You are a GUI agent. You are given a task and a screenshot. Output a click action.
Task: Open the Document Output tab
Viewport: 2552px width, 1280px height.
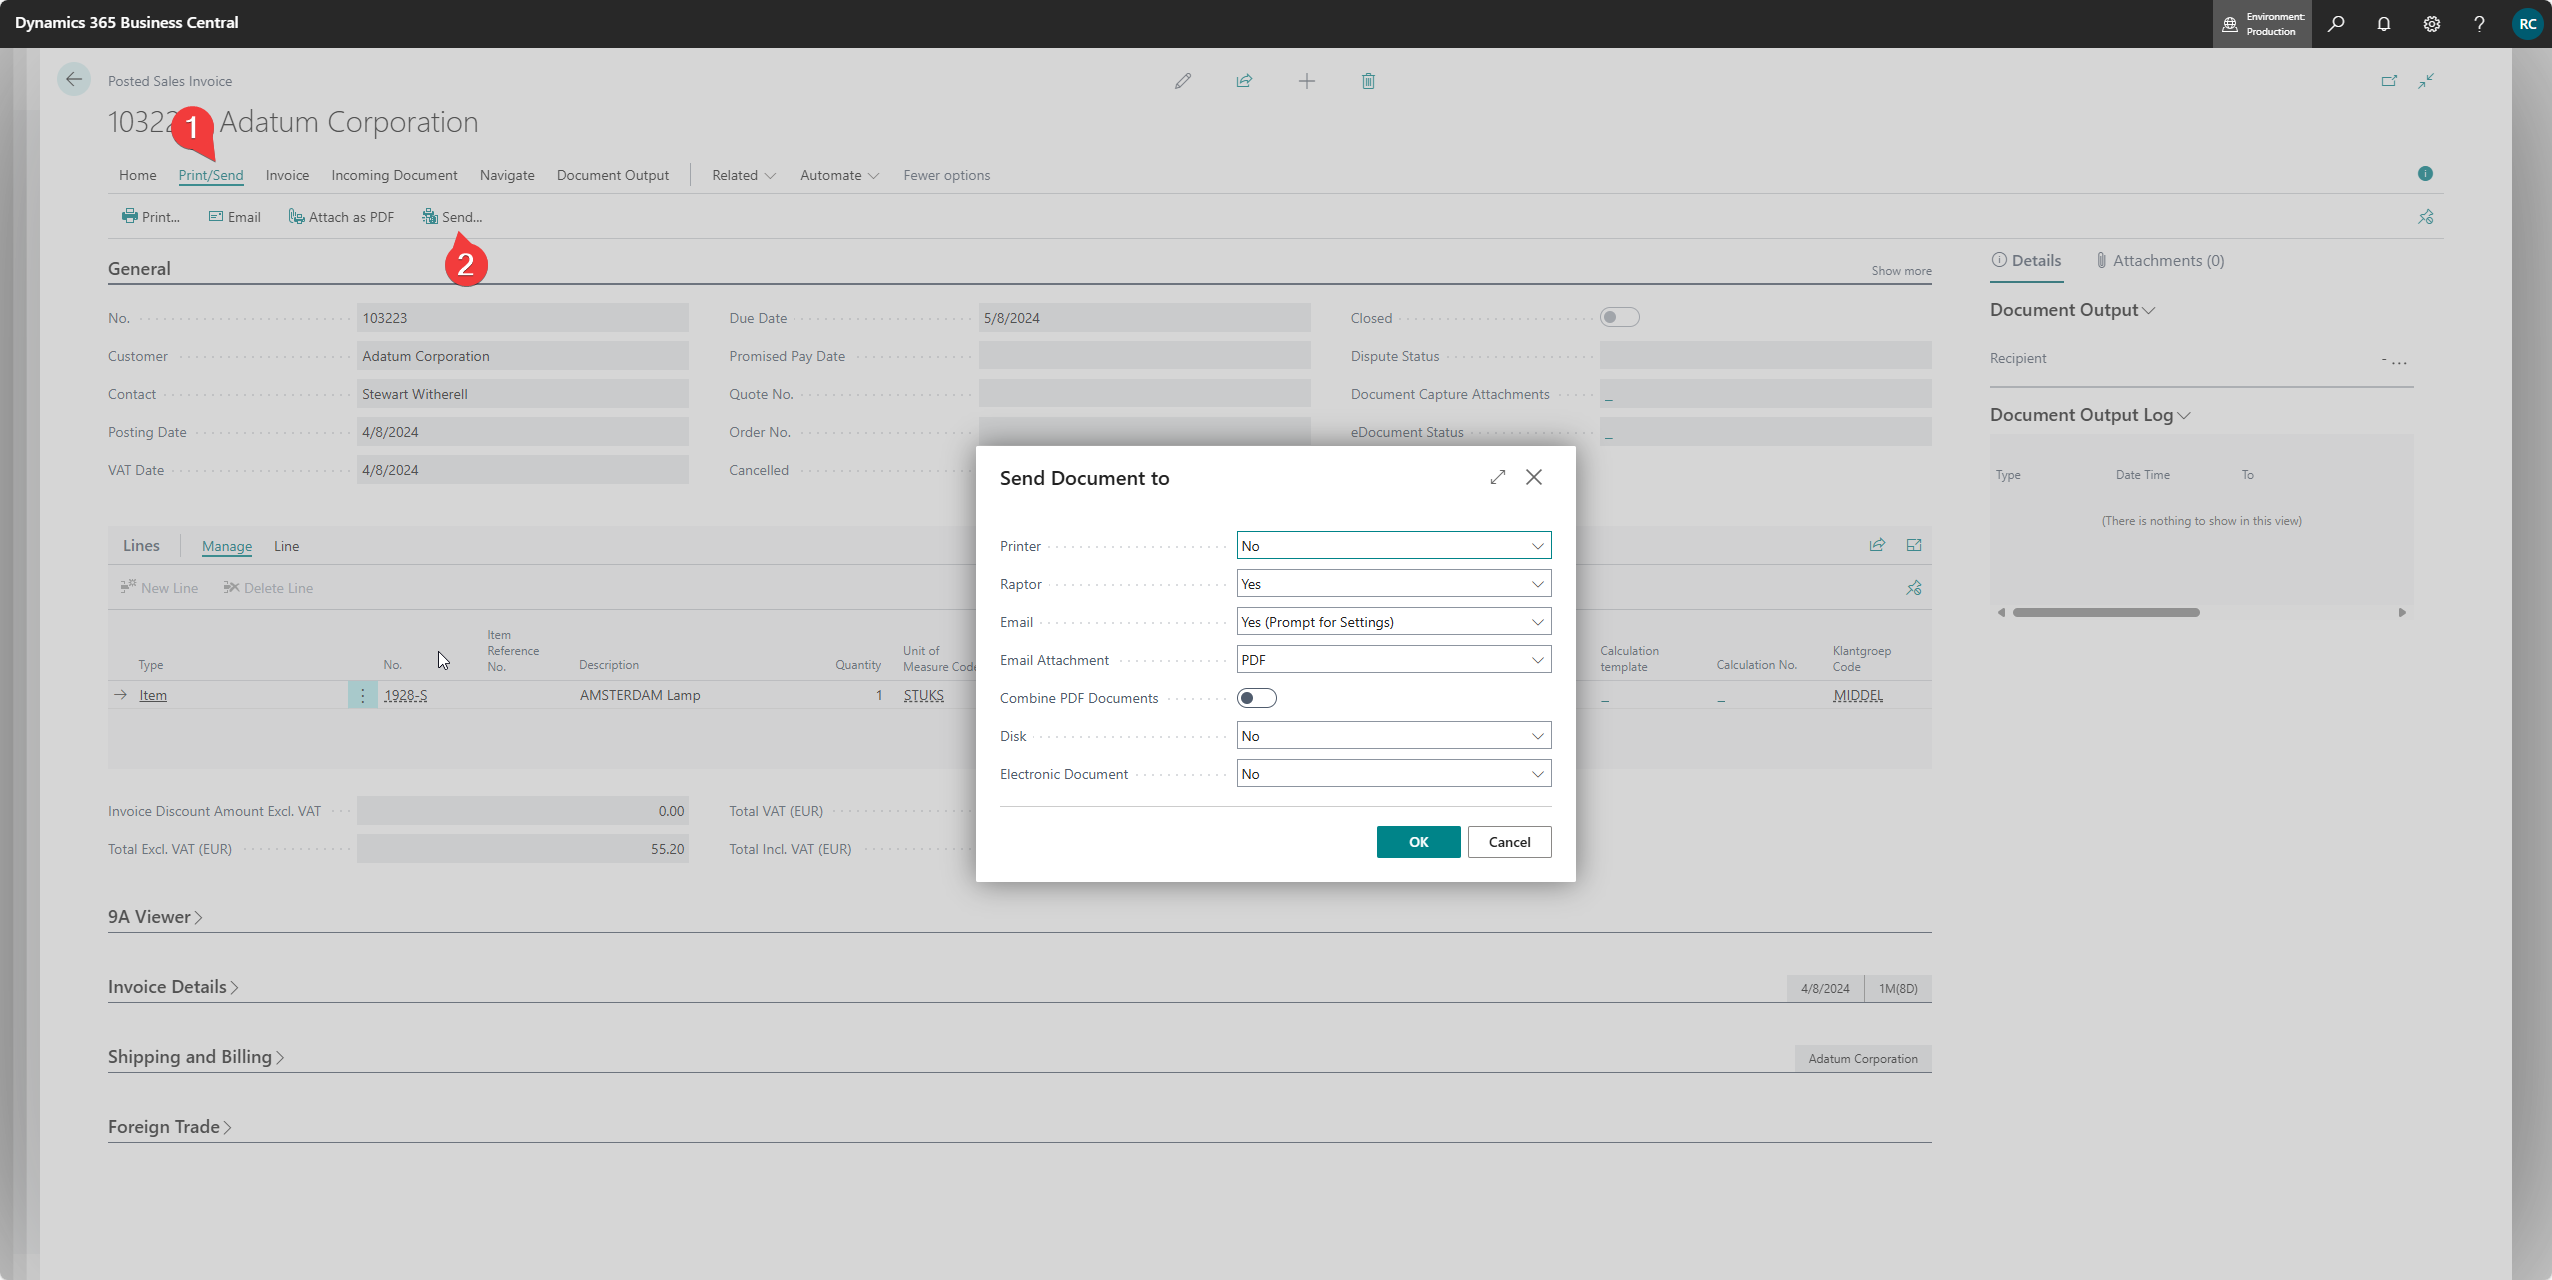point(612,175)
